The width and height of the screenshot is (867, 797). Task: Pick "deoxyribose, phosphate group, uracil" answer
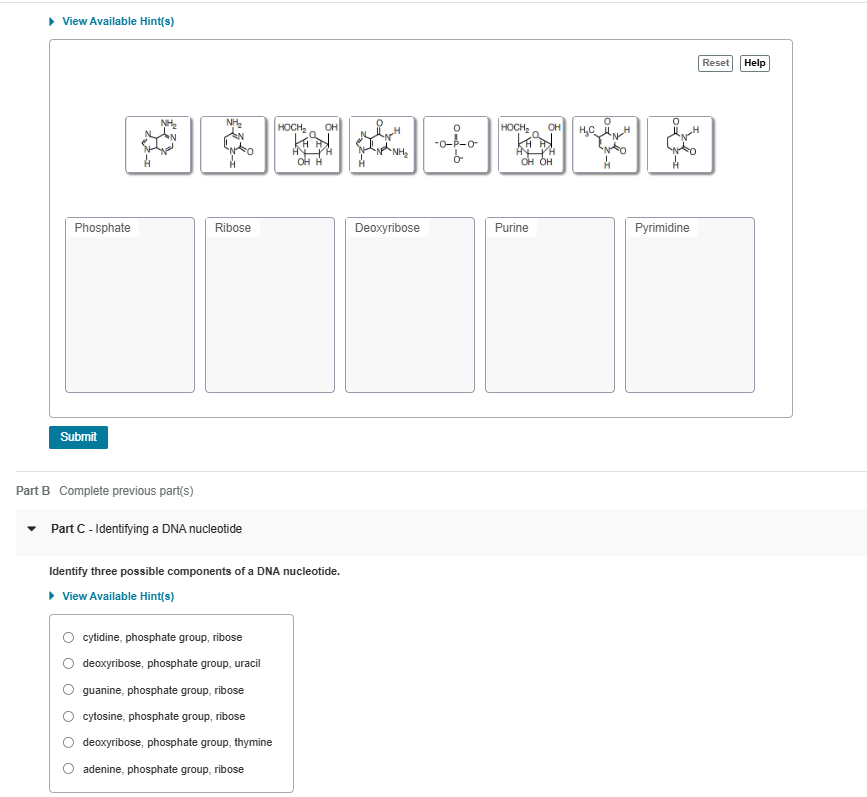(x=68, y=663)
